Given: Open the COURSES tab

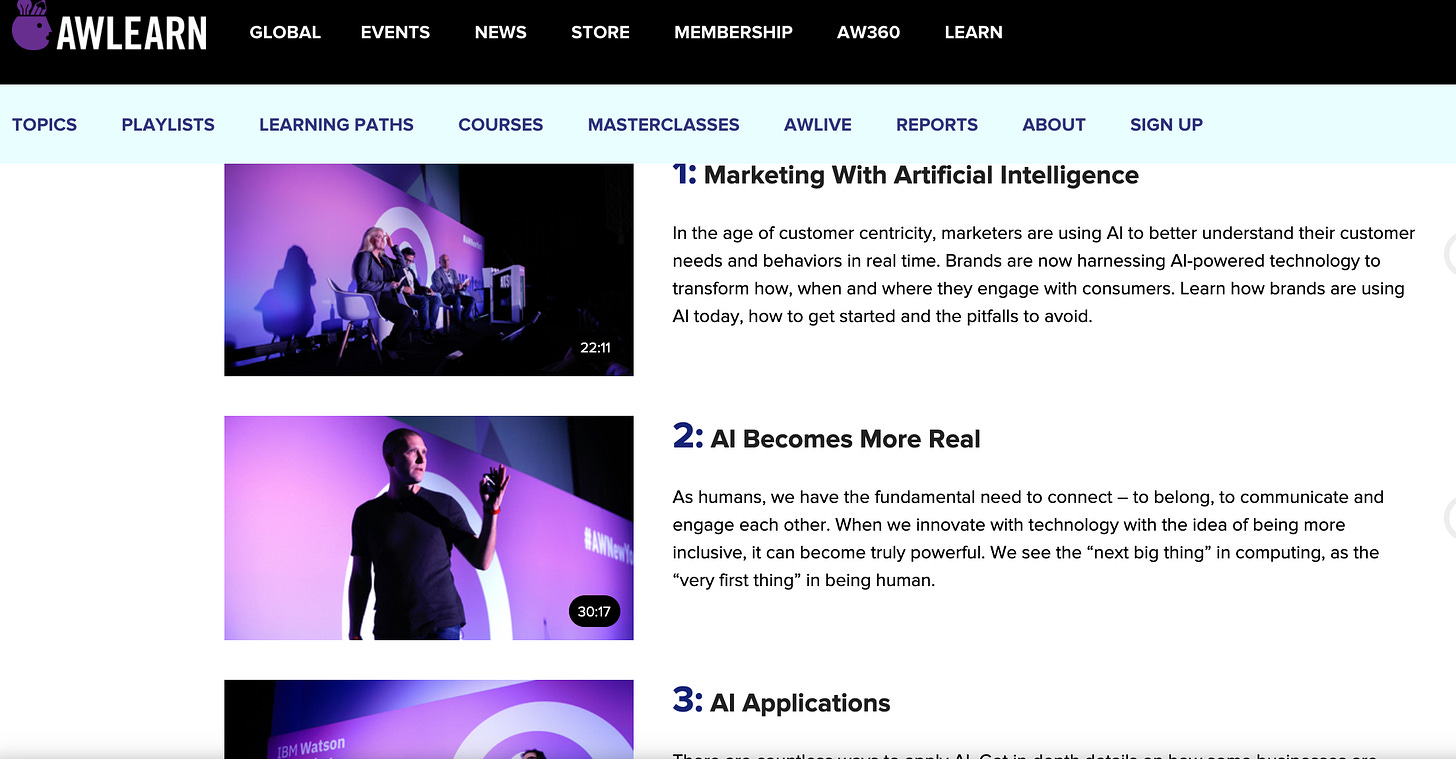Looking at the screenshot, I should [x=500, y=125].
